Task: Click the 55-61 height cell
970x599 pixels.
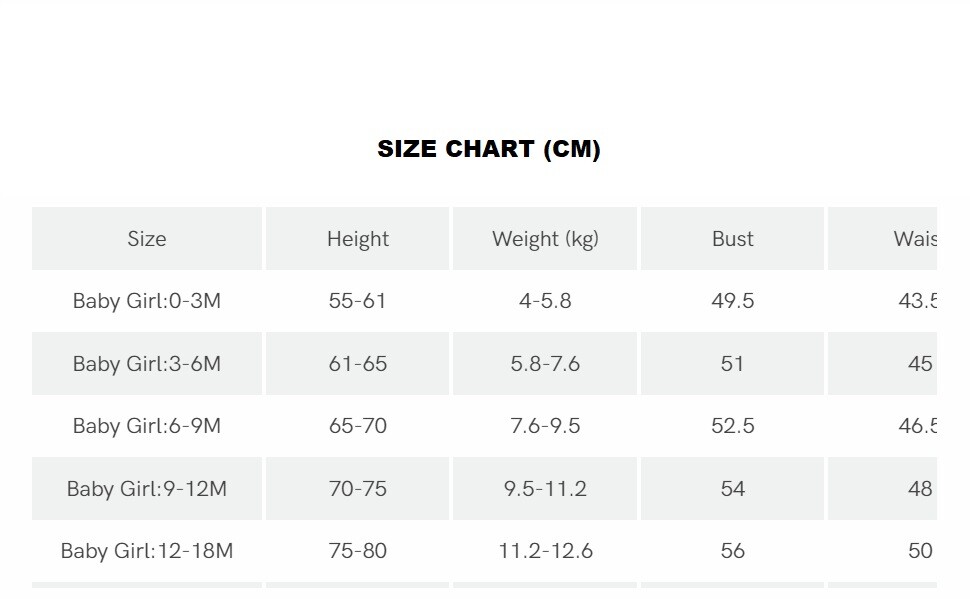Action: [x=357, y=301]
